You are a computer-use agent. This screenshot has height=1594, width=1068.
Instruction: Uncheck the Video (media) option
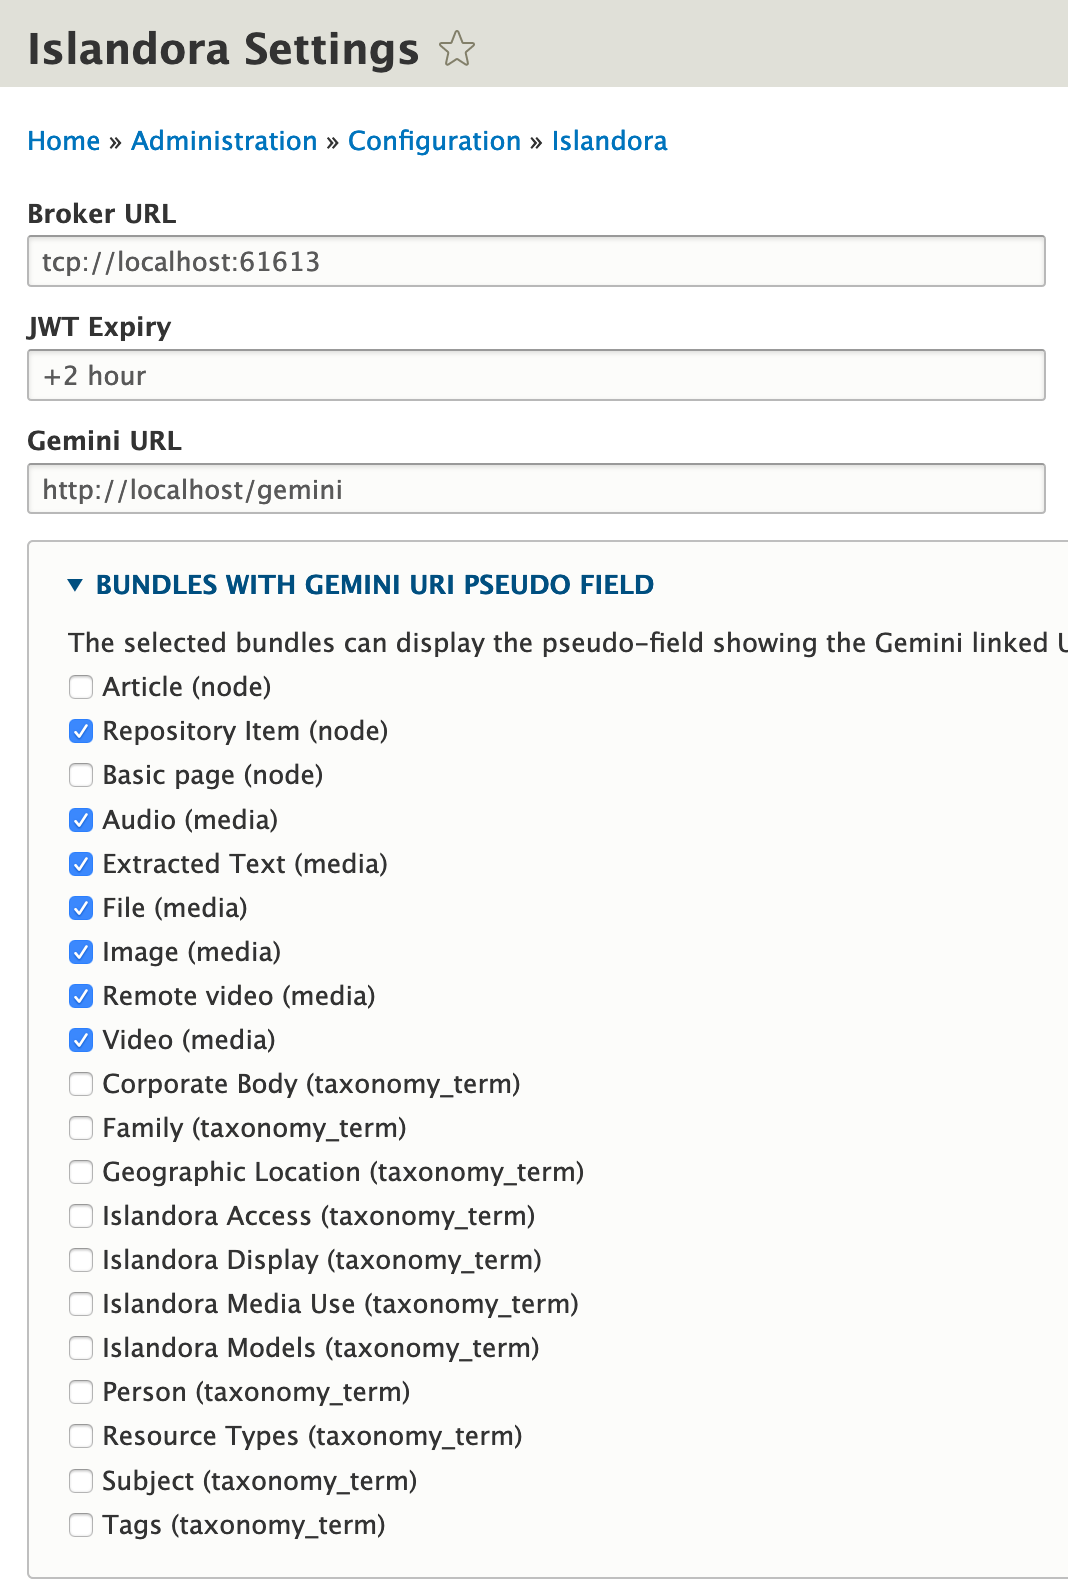coord(80,1040)
